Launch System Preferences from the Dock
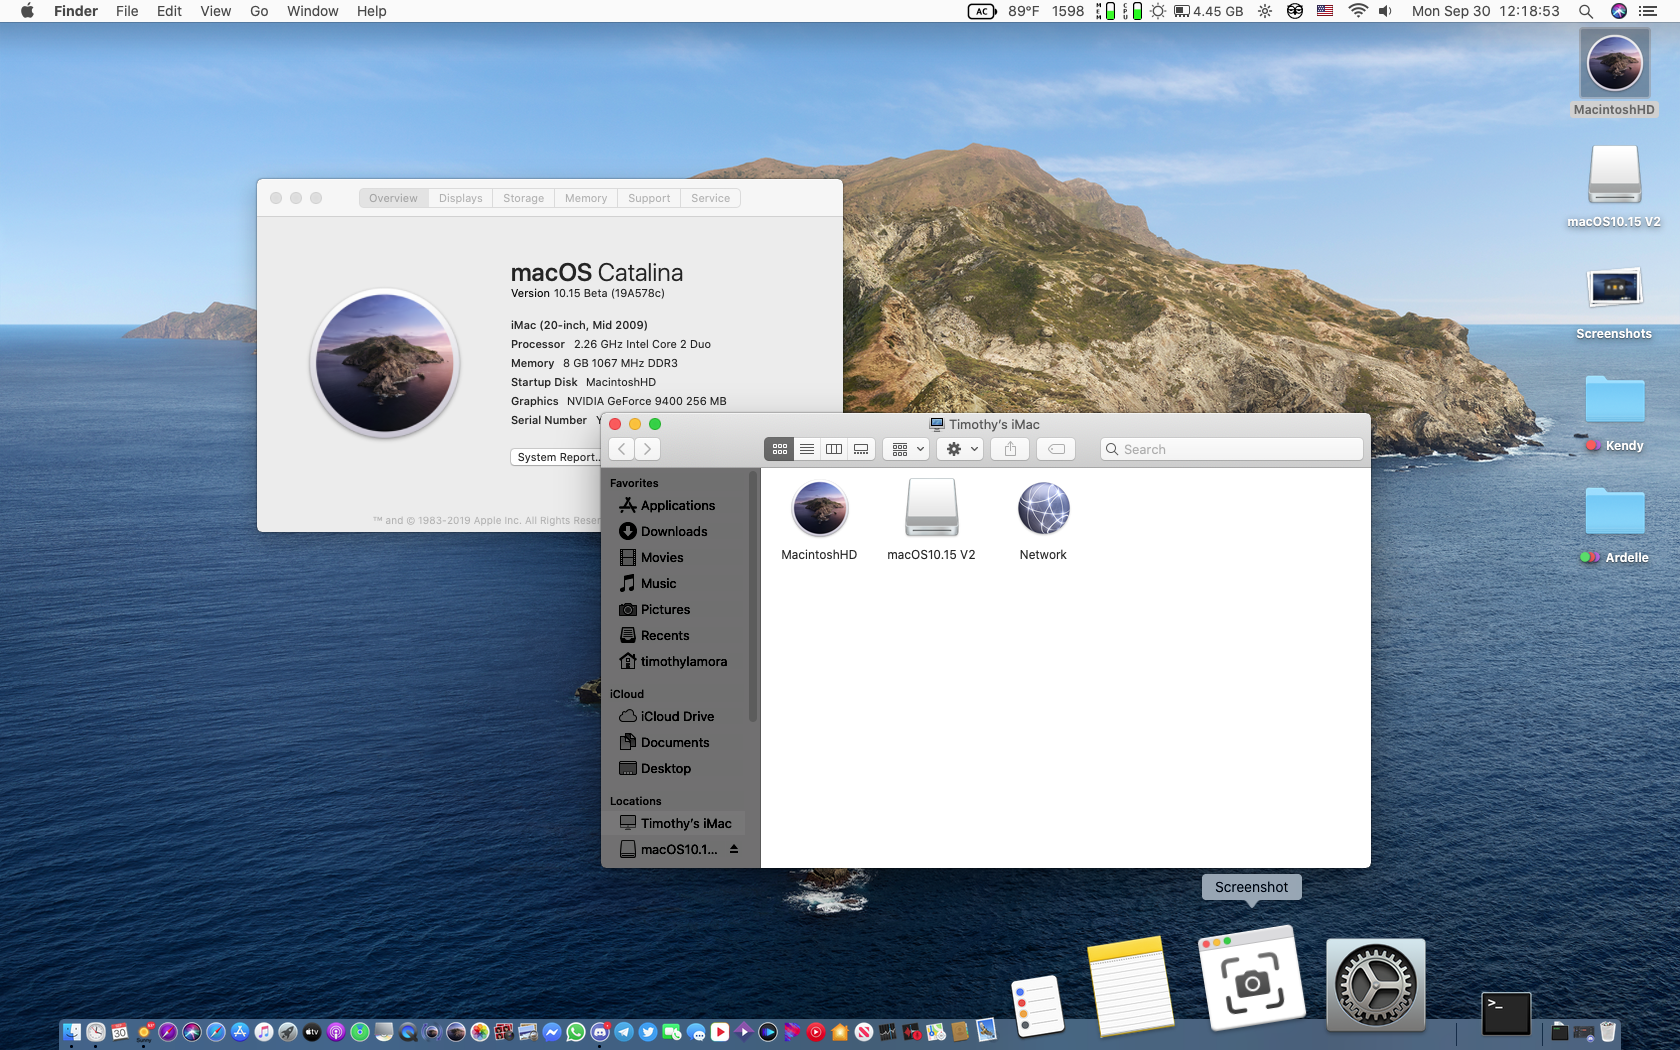 click(x=1375, y=985)
